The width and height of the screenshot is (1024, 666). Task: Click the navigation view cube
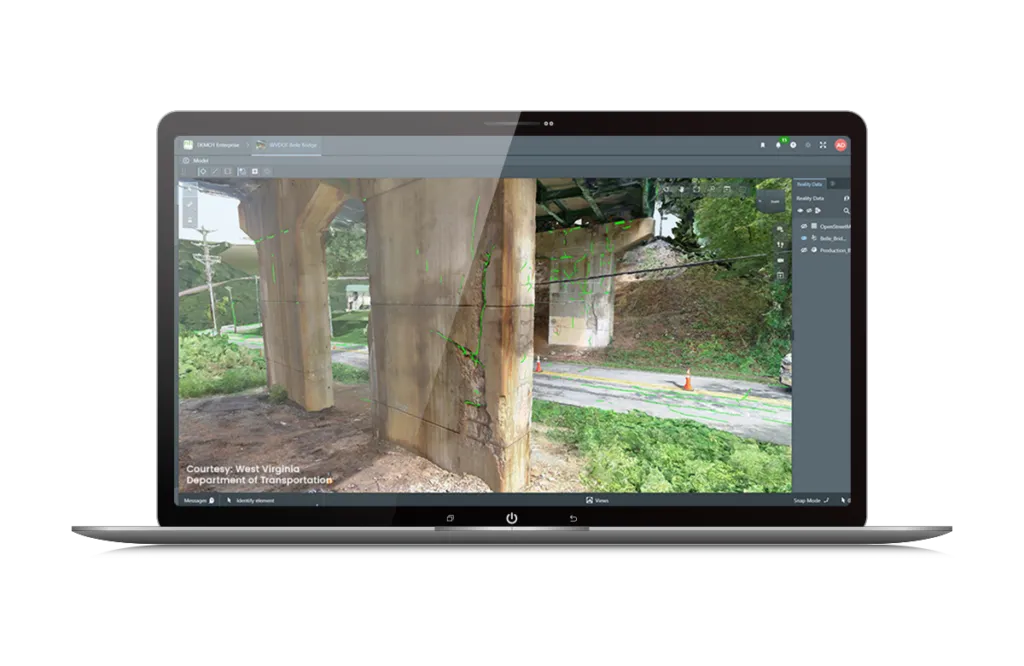pyautogui.click(x=773, y=203)
